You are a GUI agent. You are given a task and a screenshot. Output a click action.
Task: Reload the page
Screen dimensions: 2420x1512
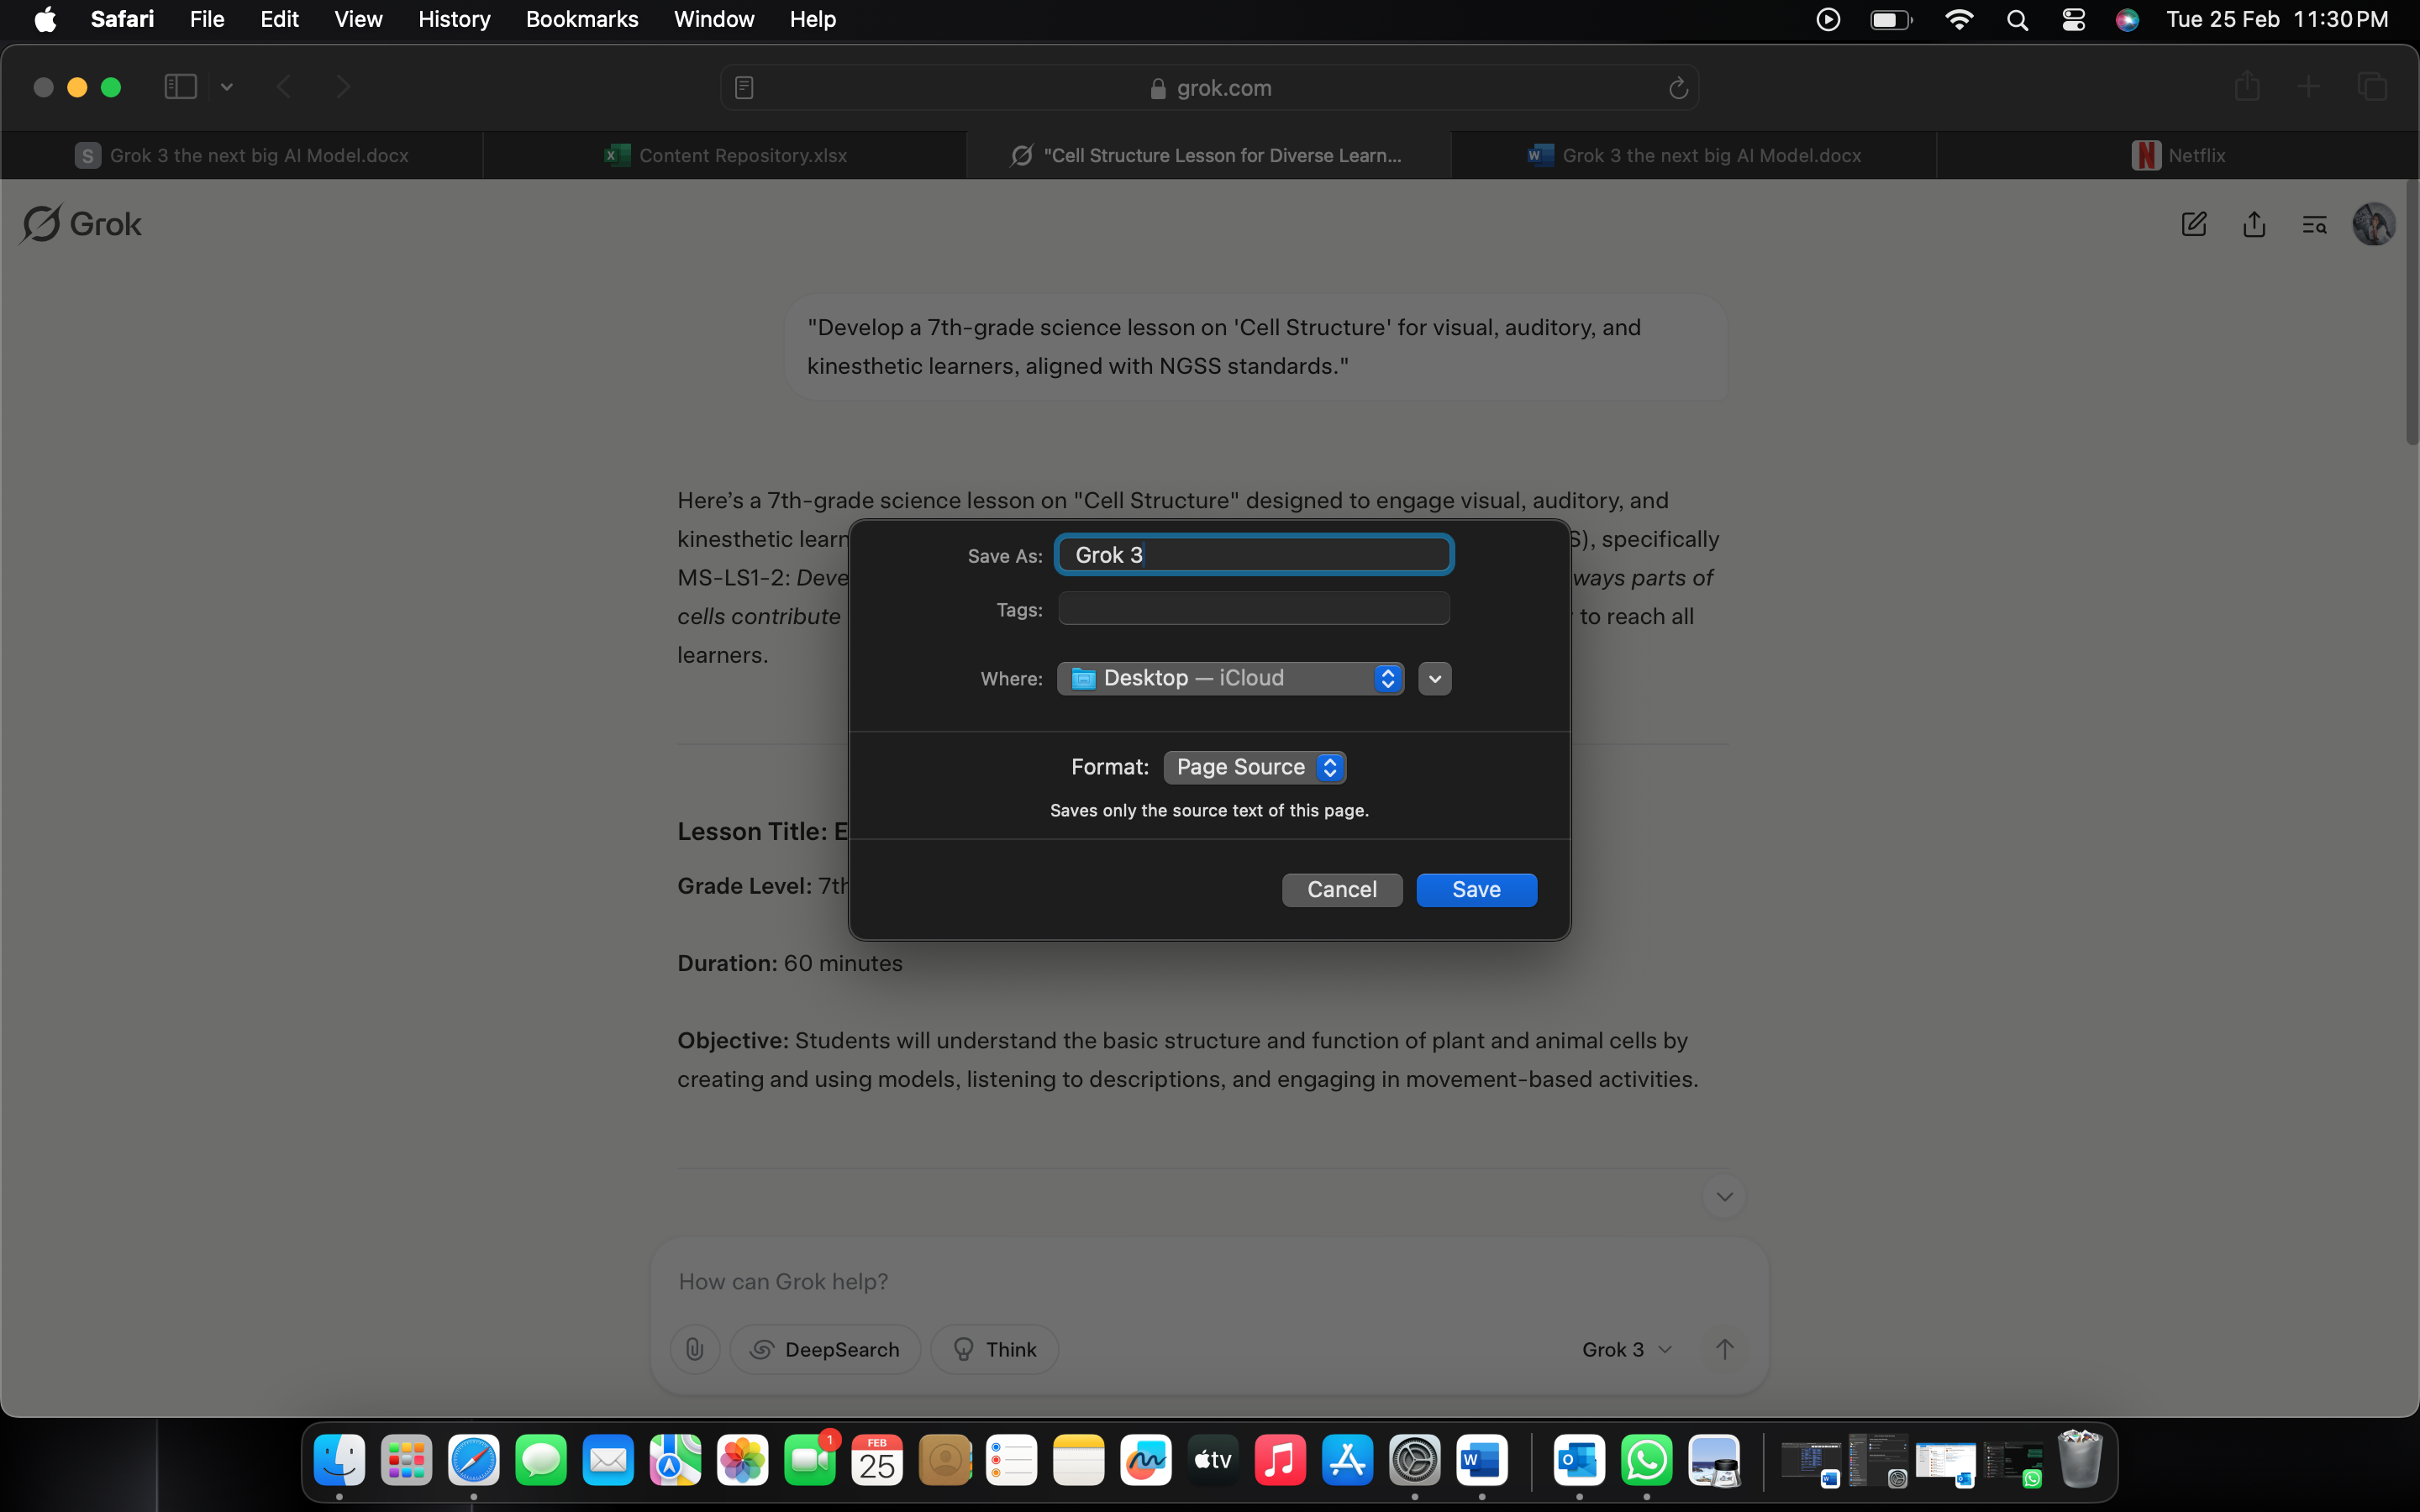1678,88
